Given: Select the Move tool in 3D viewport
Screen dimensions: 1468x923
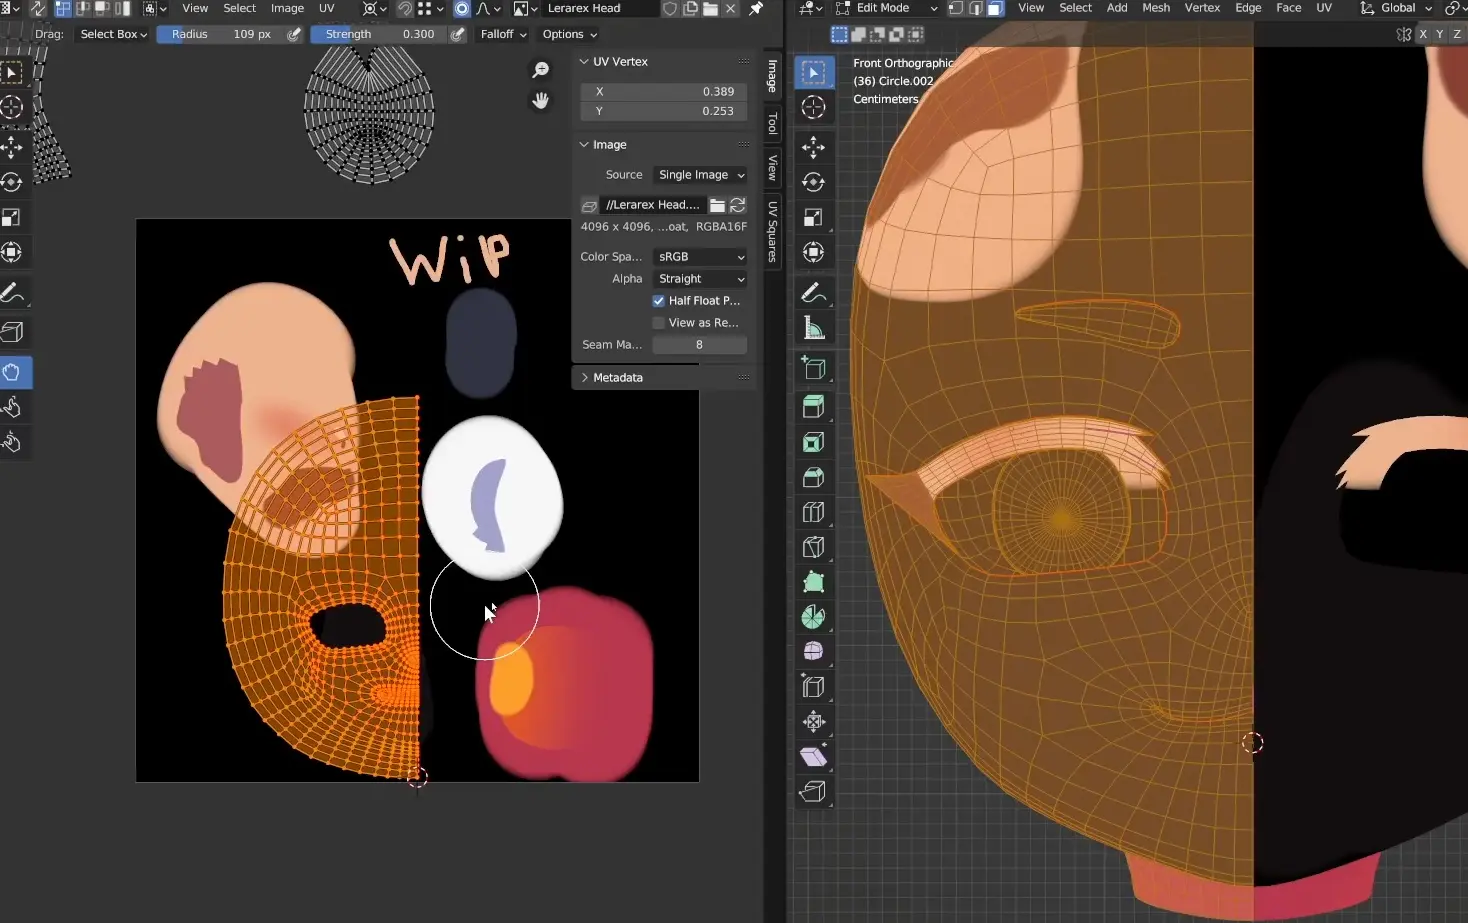Looking at the screenshot, I should (813, 147).
